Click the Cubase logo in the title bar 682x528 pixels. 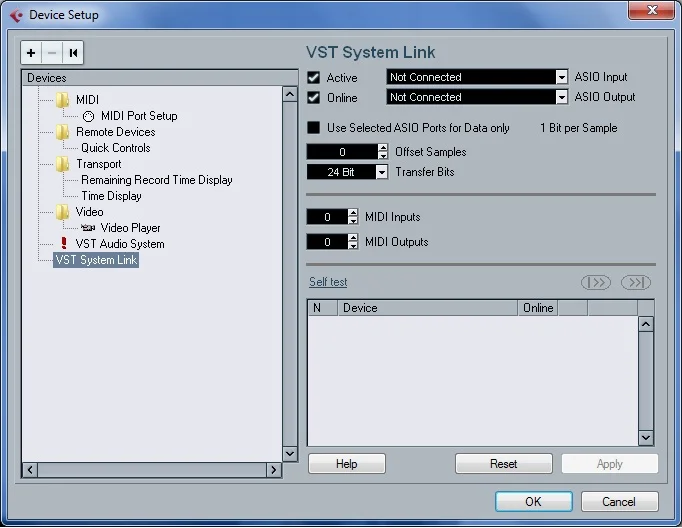(17, 15)
